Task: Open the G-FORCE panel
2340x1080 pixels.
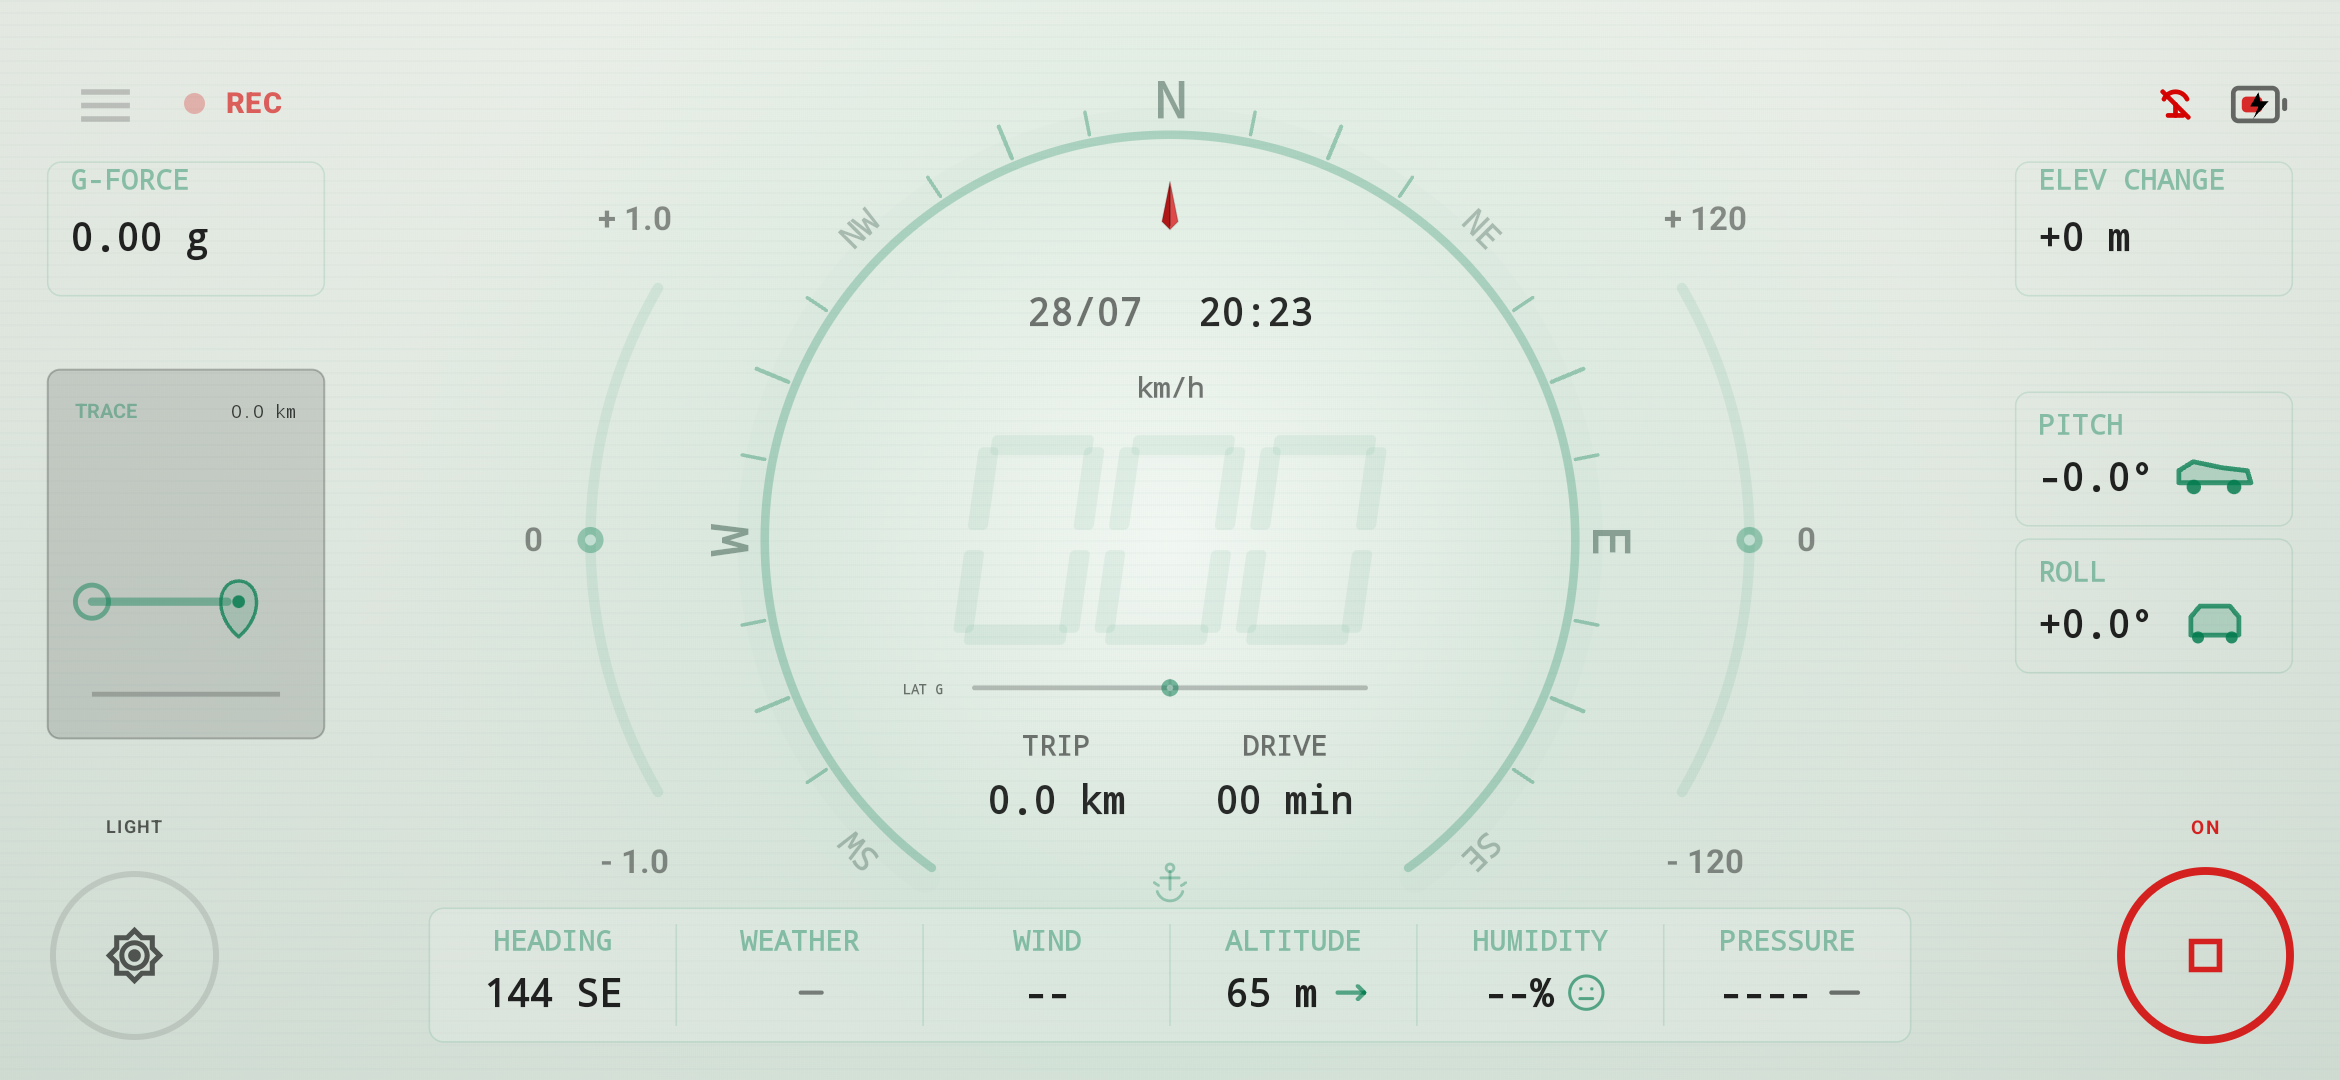Action: (x=186, y=228)
